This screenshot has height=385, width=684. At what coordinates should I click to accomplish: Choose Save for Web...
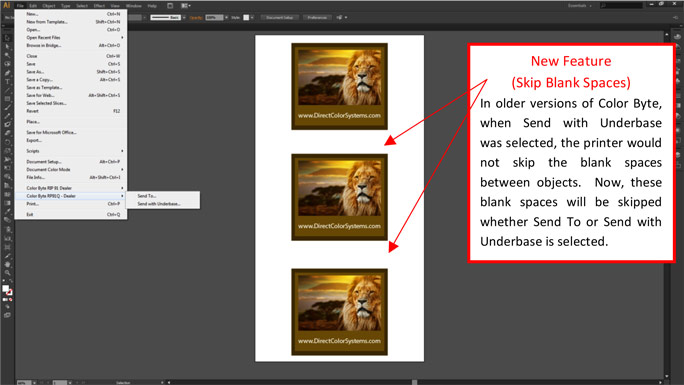click(x=71, y=95)
